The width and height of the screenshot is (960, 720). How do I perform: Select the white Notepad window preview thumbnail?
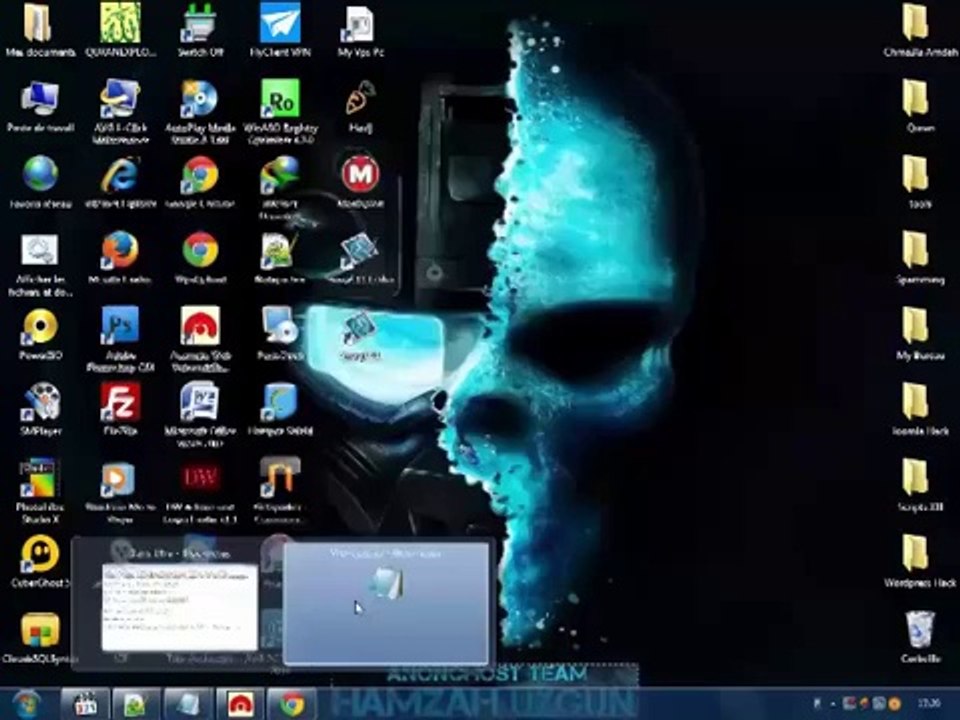(x=179, y=607)
